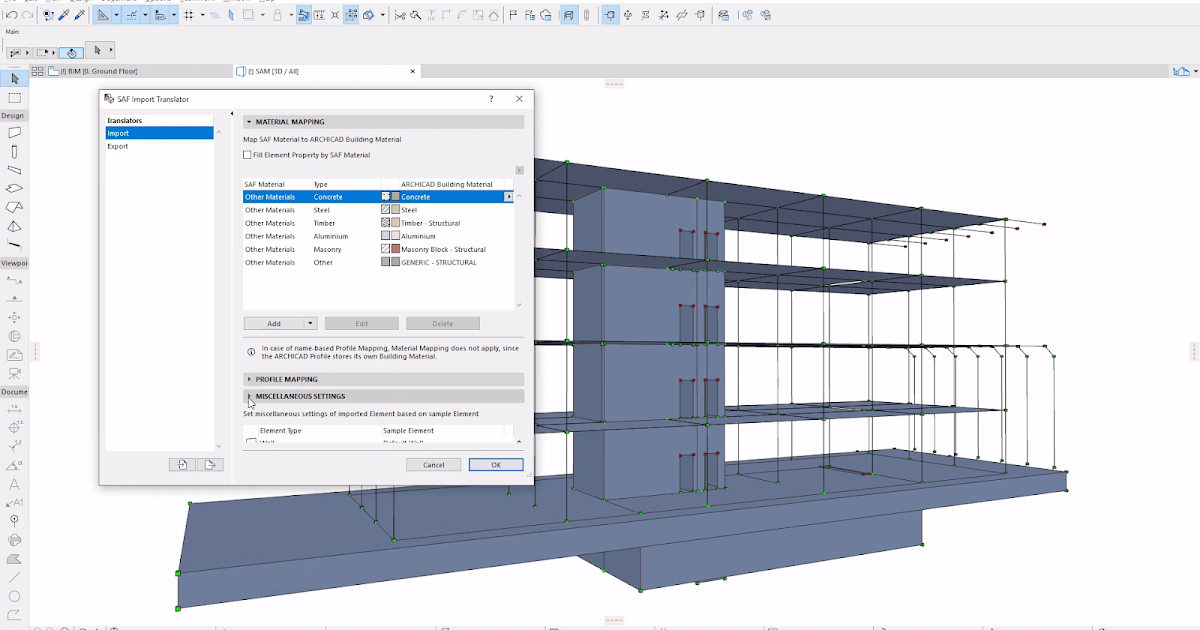The image size is (1200, 630).
Task: Expand the Profile Mapping section
Action: [249, 380]
